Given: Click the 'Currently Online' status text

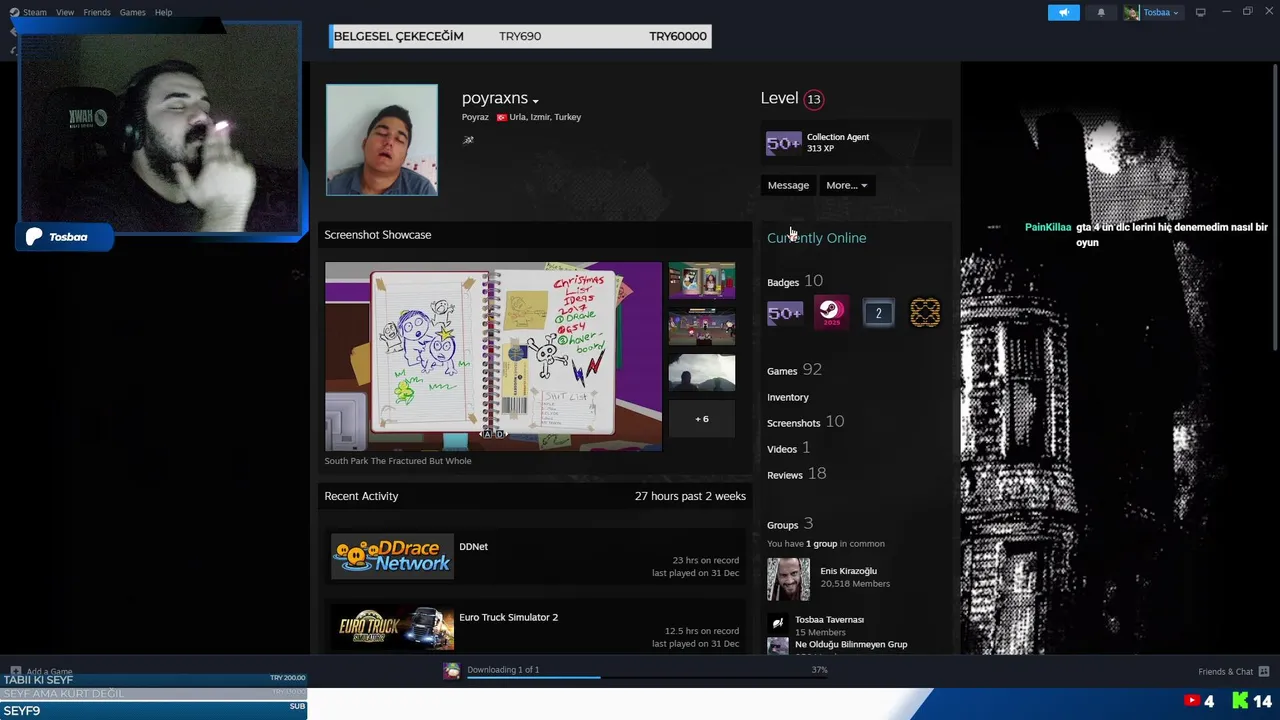Looking at the screenshot, I should pos(816,238).
